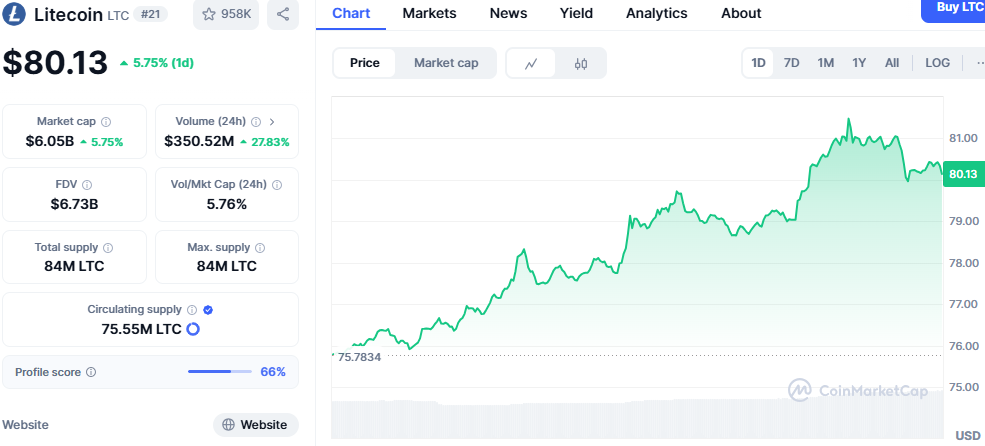Open the Analytics tab
985x446 pixels.
click(x=656, y=13)
